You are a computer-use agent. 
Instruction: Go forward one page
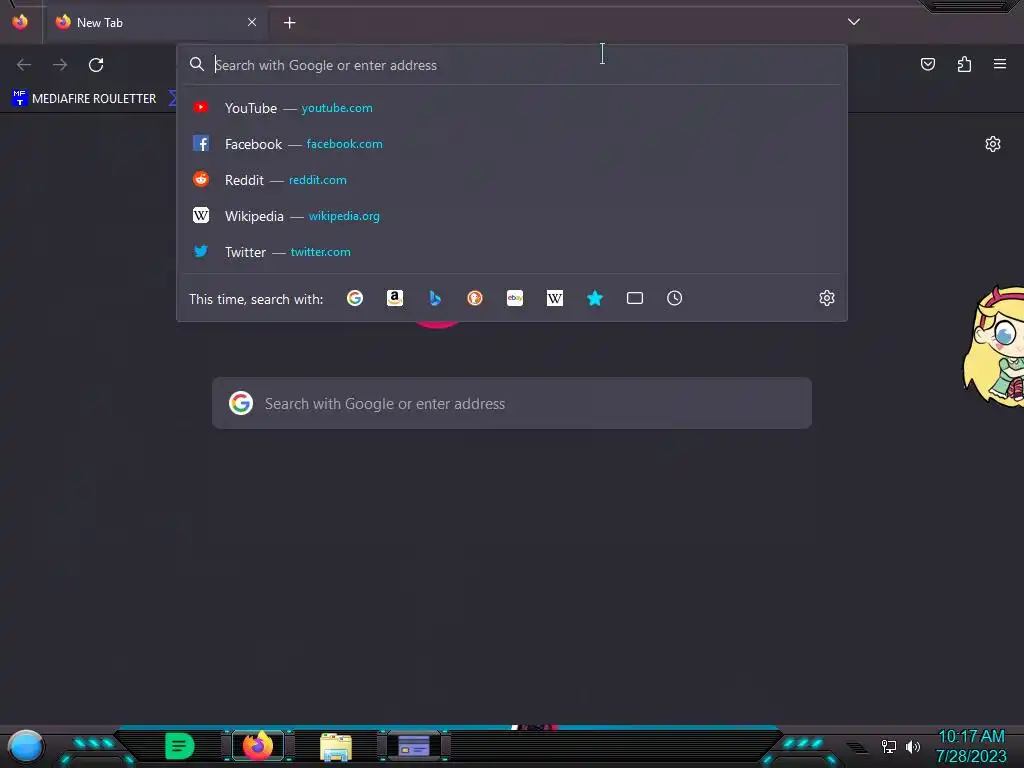60,65
